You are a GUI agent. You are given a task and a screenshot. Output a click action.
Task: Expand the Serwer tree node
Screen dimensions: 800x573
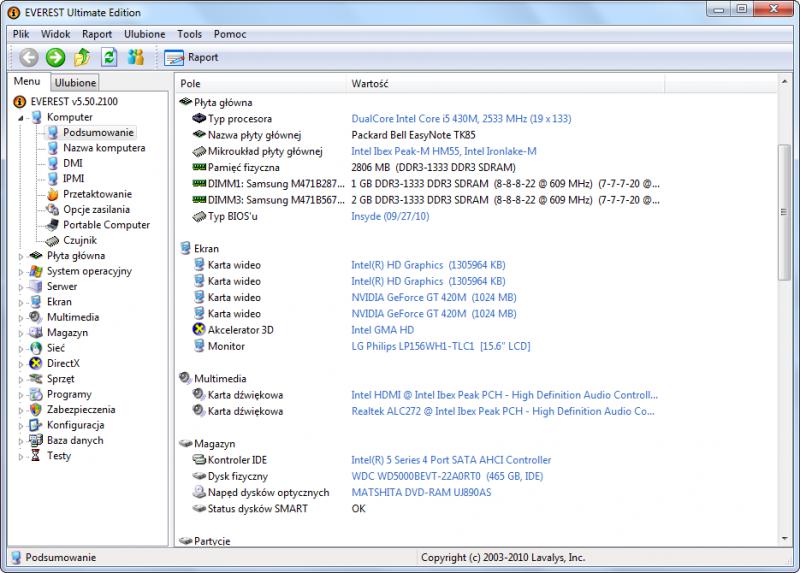pyautogui.click(x=21, y=287)
